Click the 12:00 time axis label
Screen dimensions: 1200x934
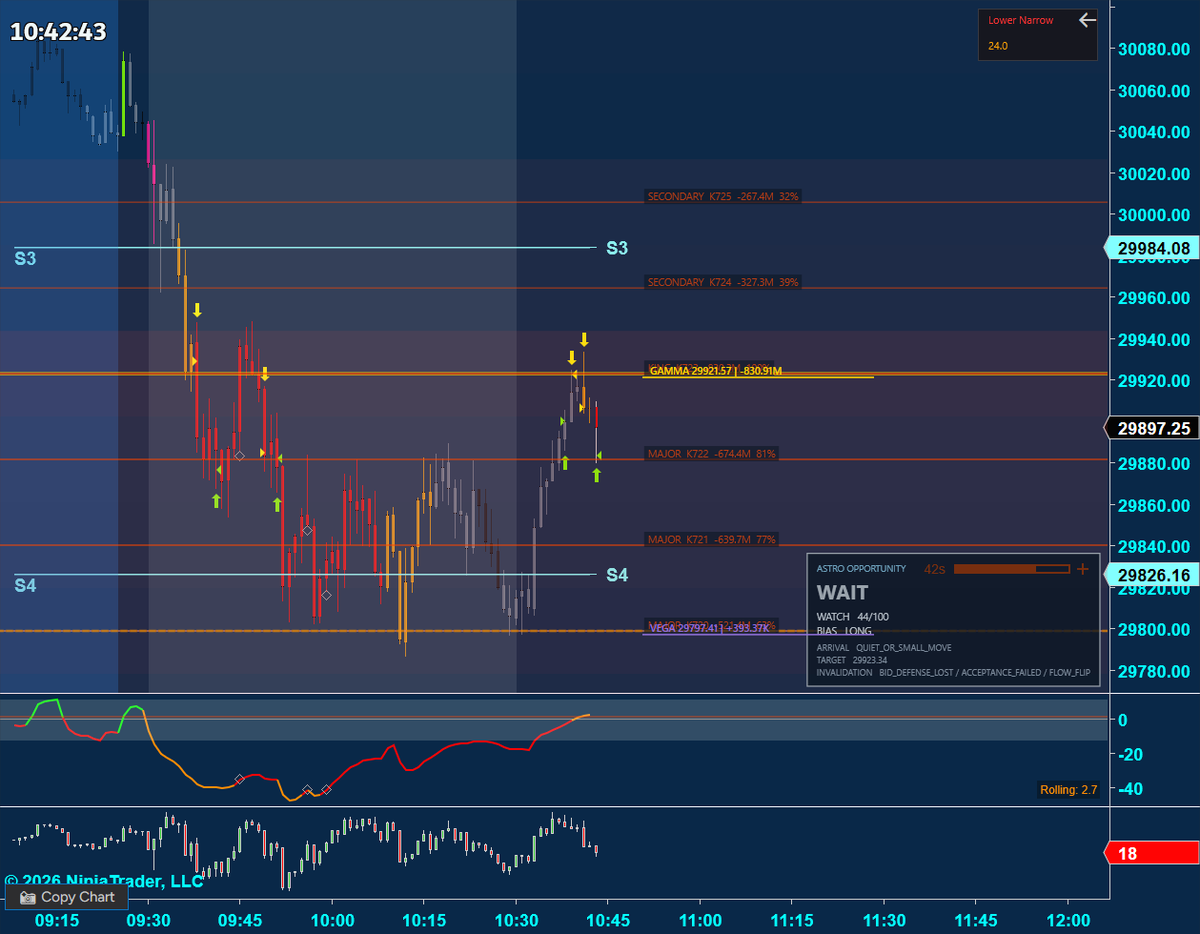pos(1067,920)
